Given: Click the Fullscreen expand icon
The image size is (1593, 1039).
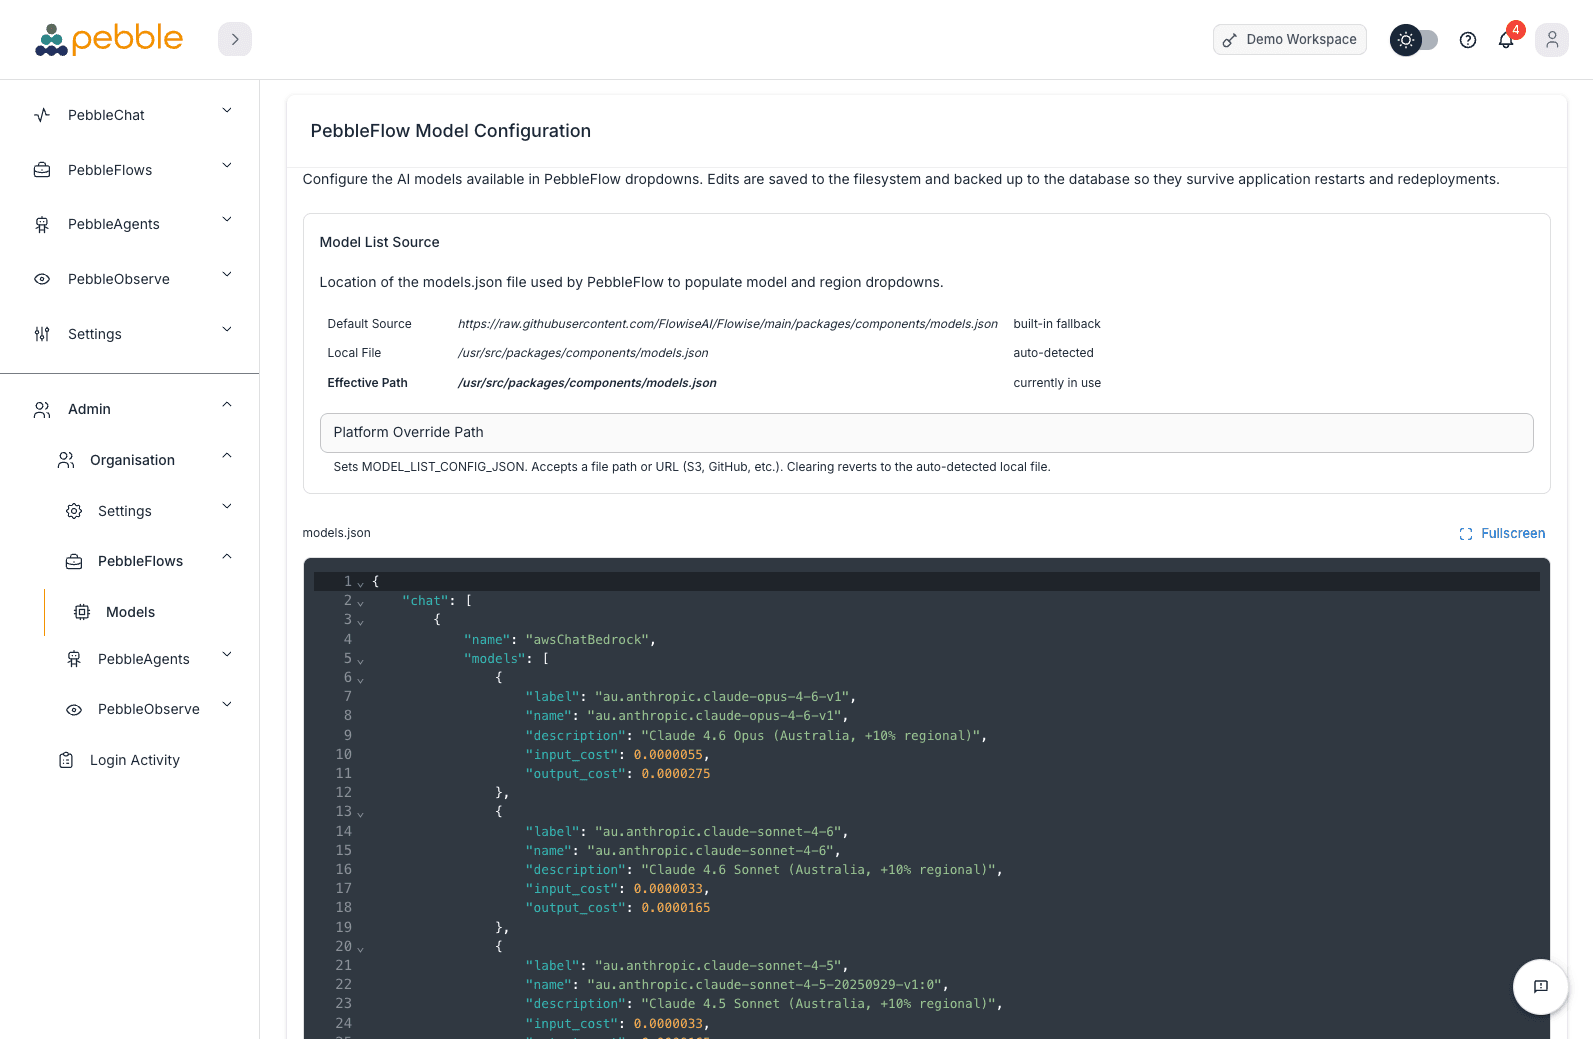Looking at the screenshot, I should click(1466, 534).
